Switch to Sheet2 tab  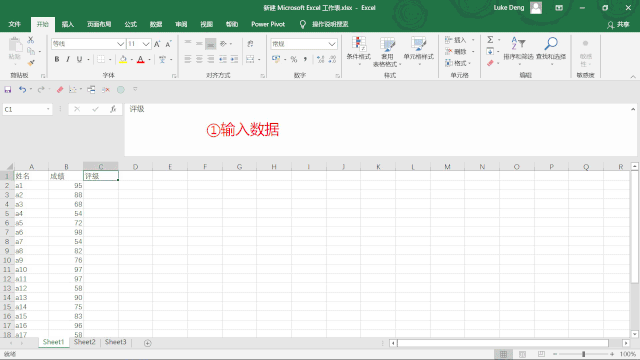(84, 342)
